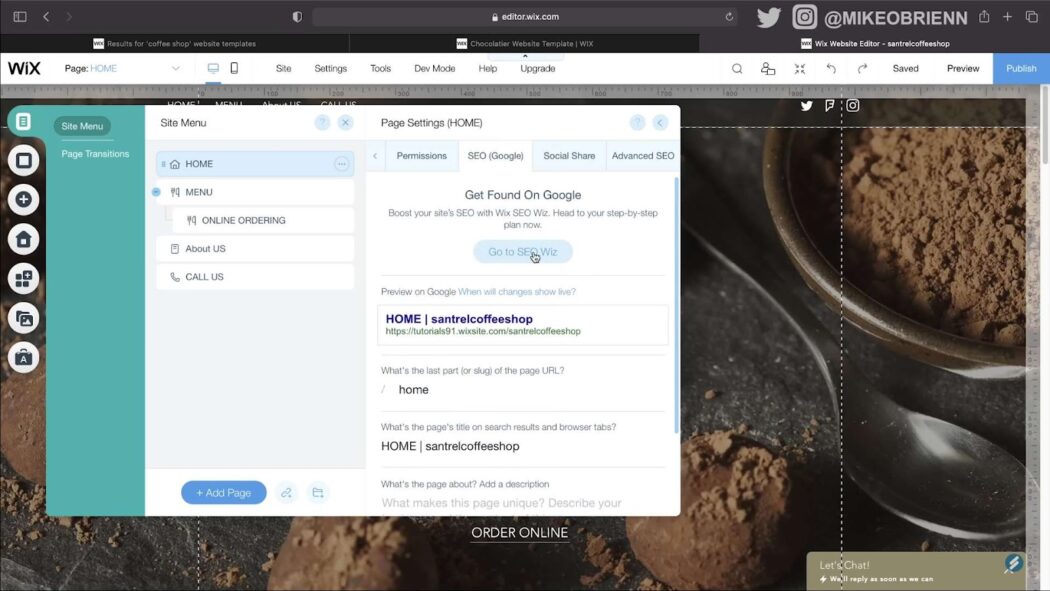Select the CALL US page row

pyautogui.click(x=255, y=276)
